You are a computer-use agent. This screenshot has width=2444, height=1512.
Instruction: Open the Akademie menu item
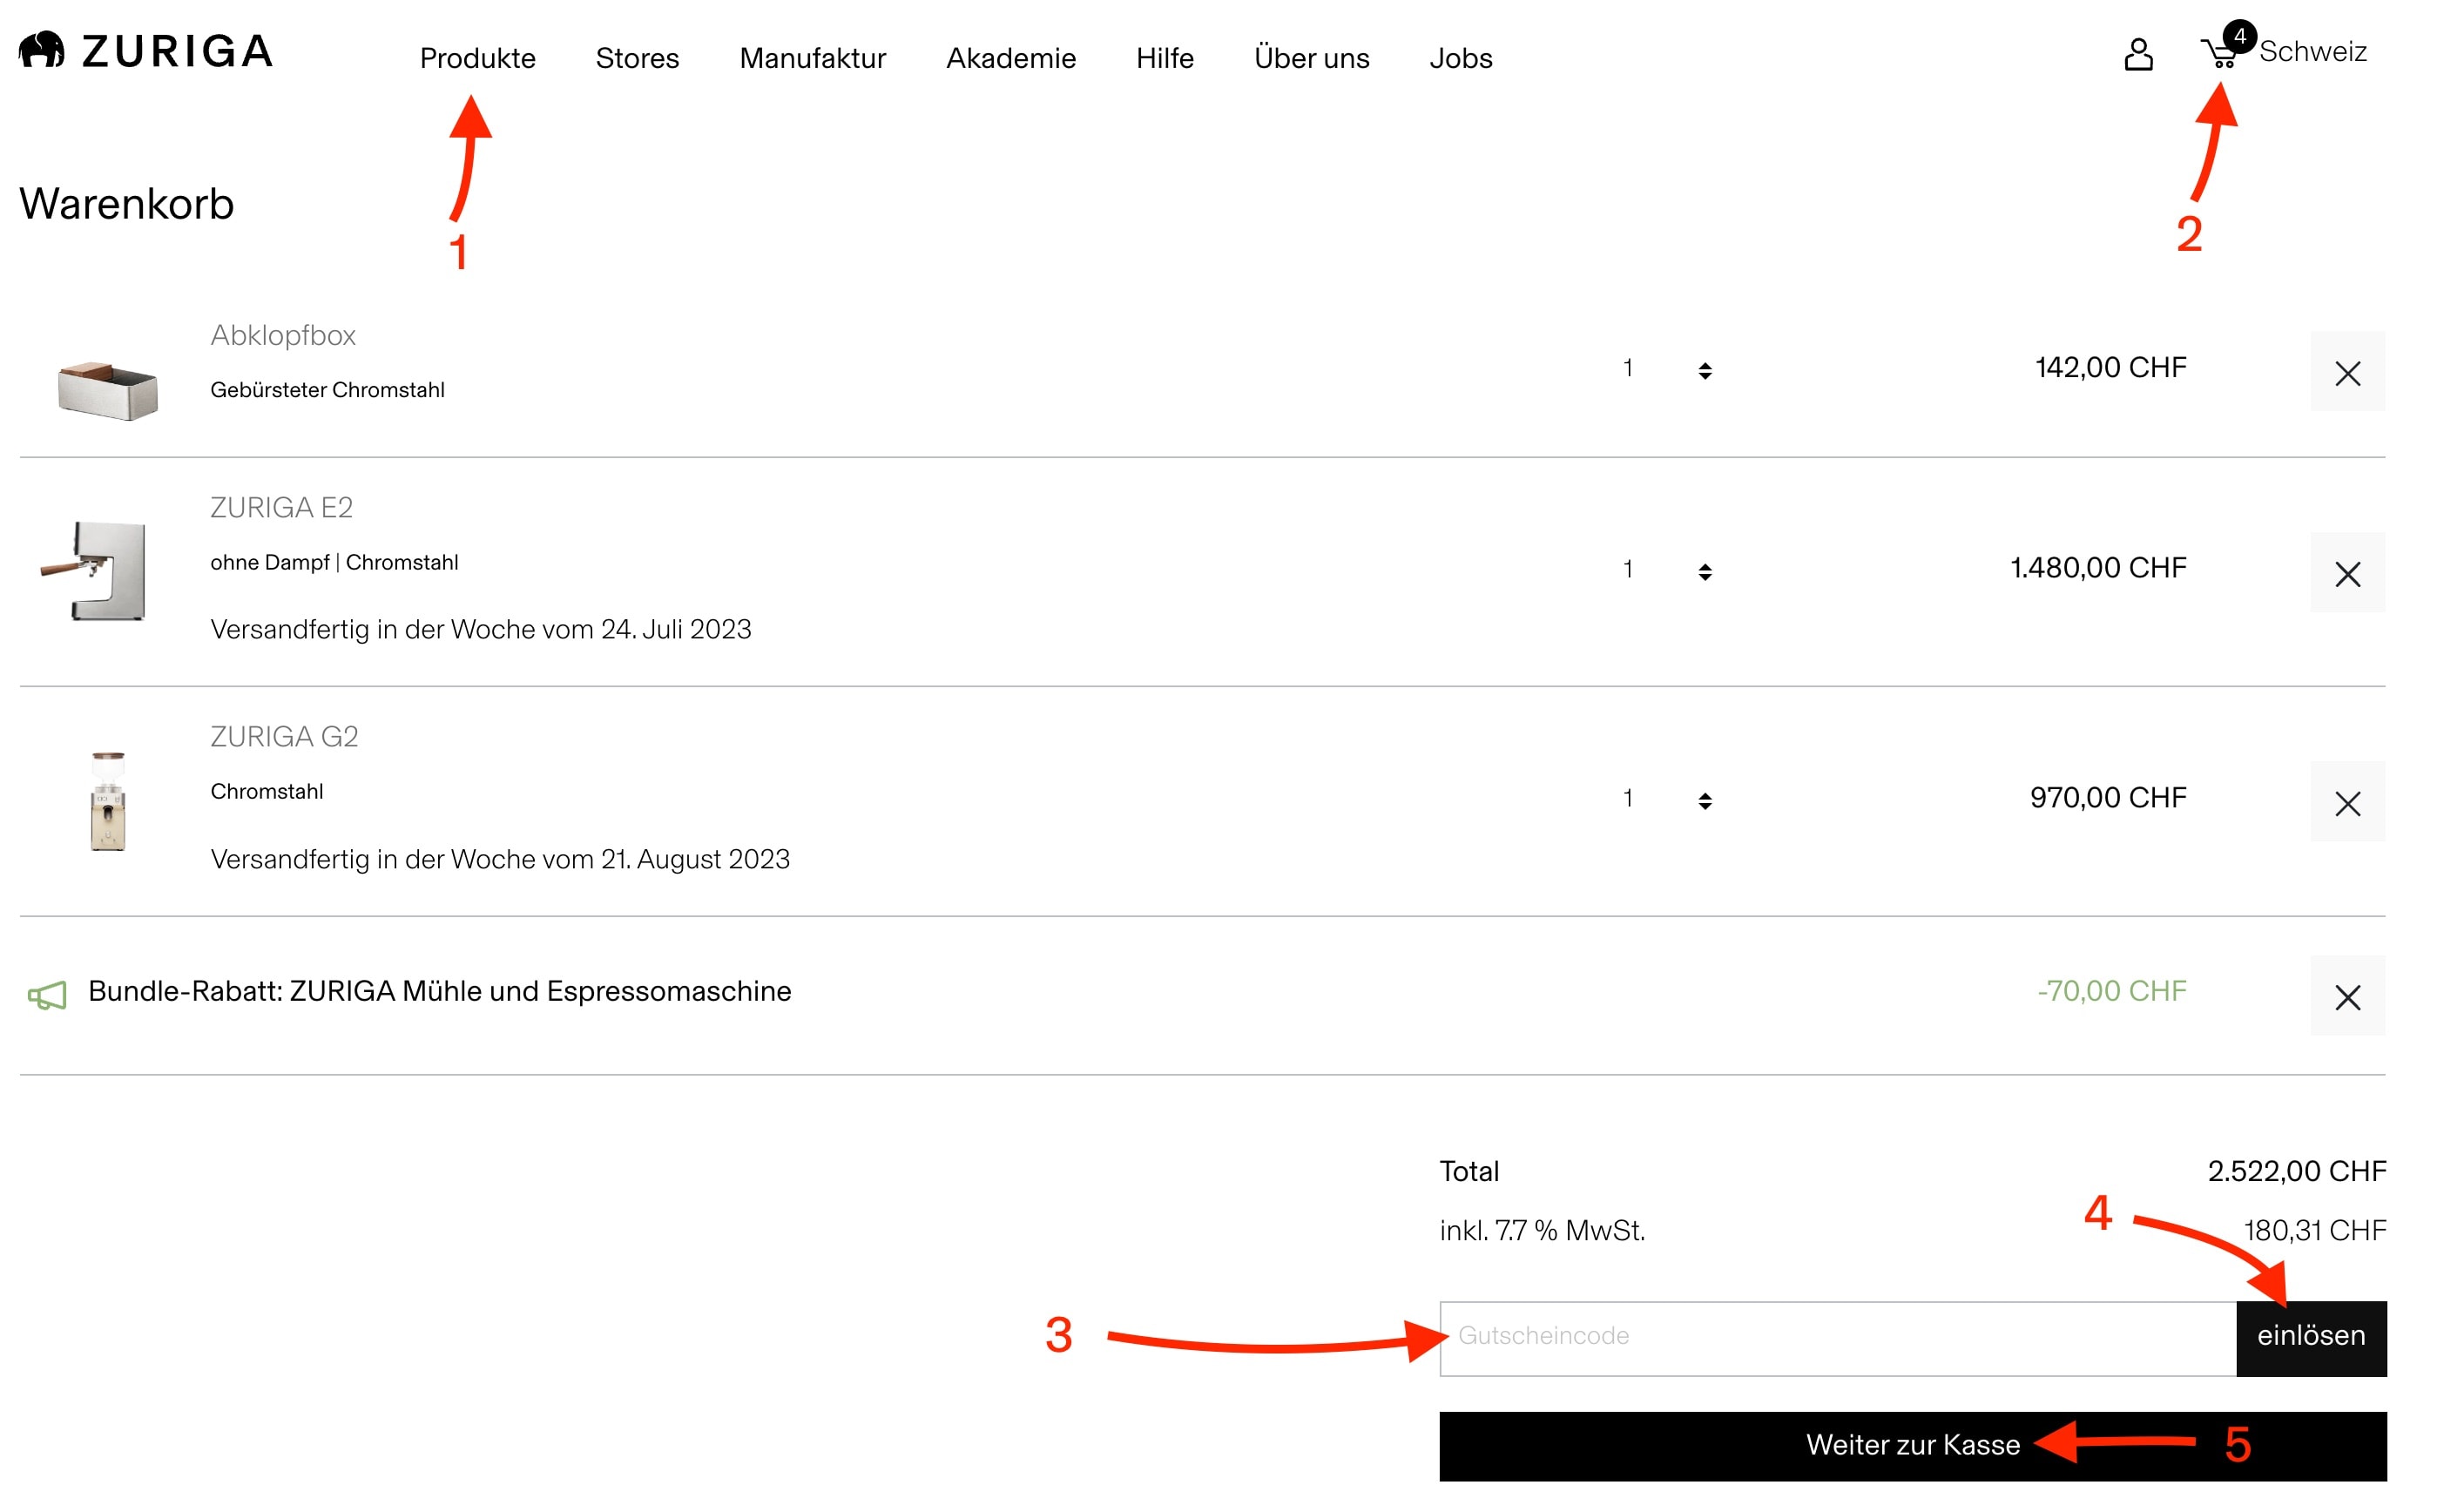1011,58
